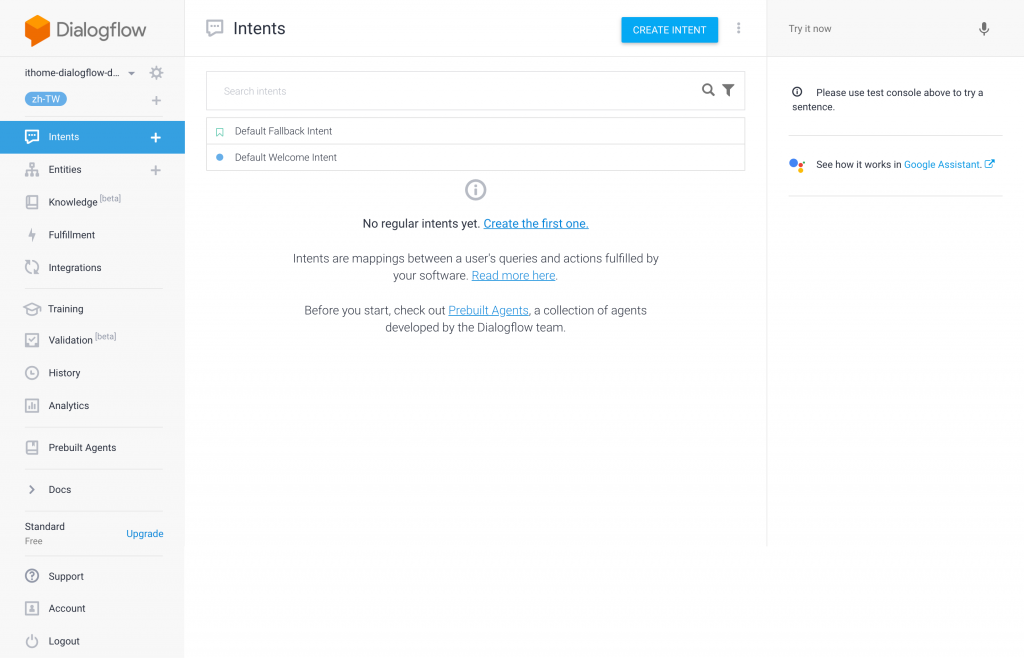Open Fulfillment page
1024x658 pixels.
[x=72, y=235]
